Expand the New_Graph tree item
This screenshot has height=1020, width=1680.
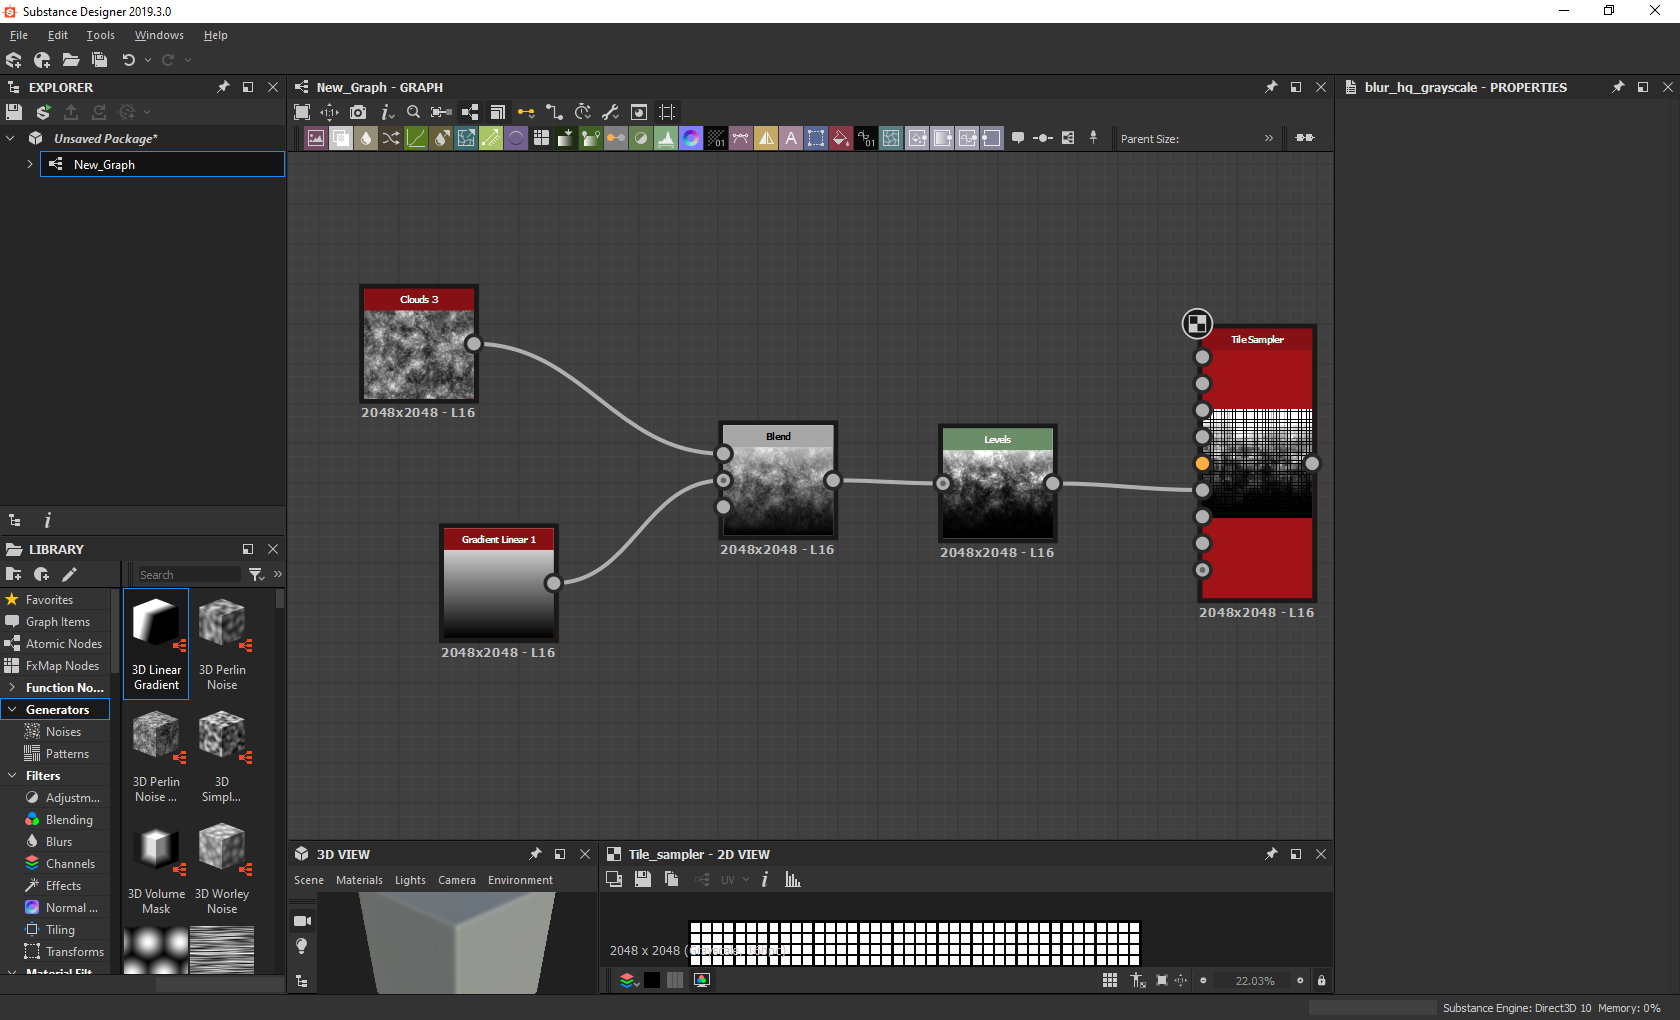29,164
